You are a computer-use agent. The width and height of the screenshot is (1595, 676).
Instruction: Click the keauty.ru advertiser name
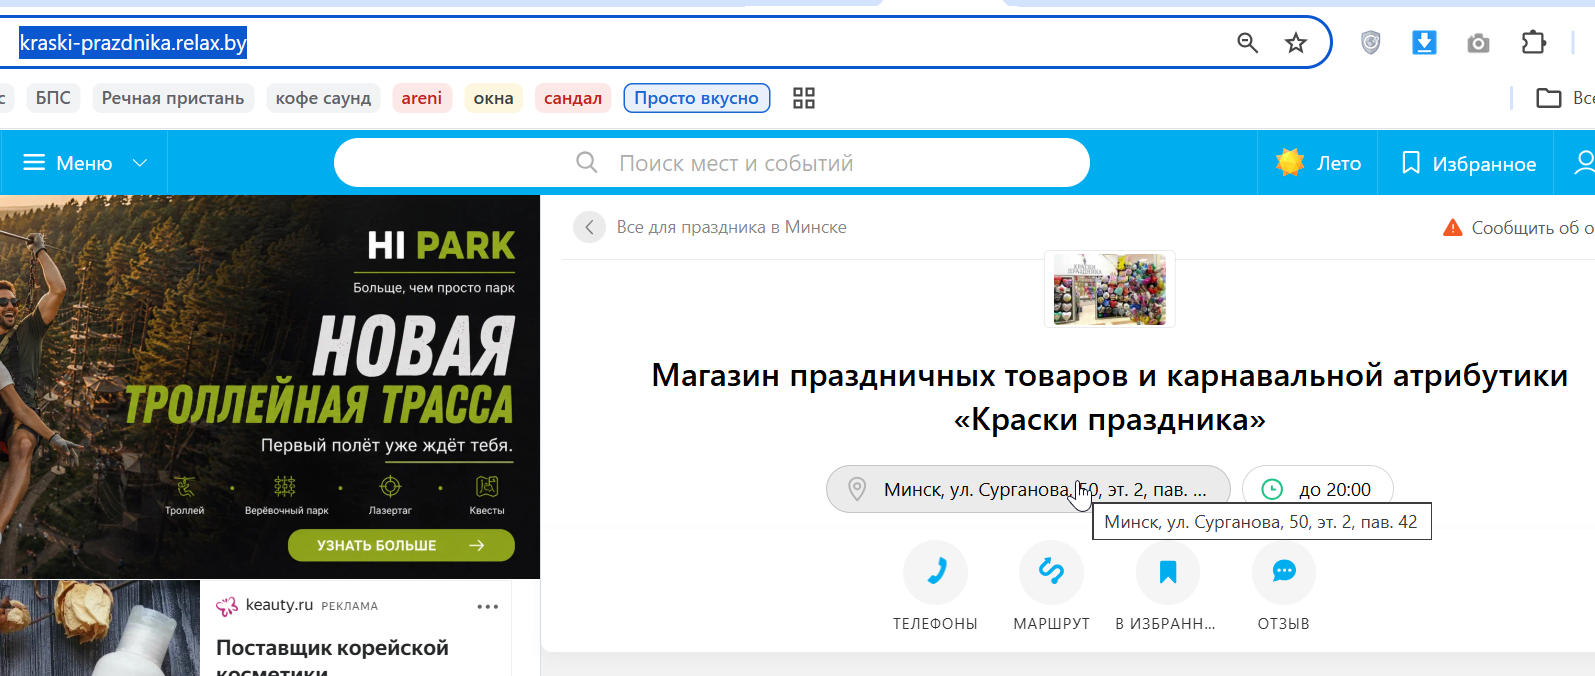click(279, 605)
